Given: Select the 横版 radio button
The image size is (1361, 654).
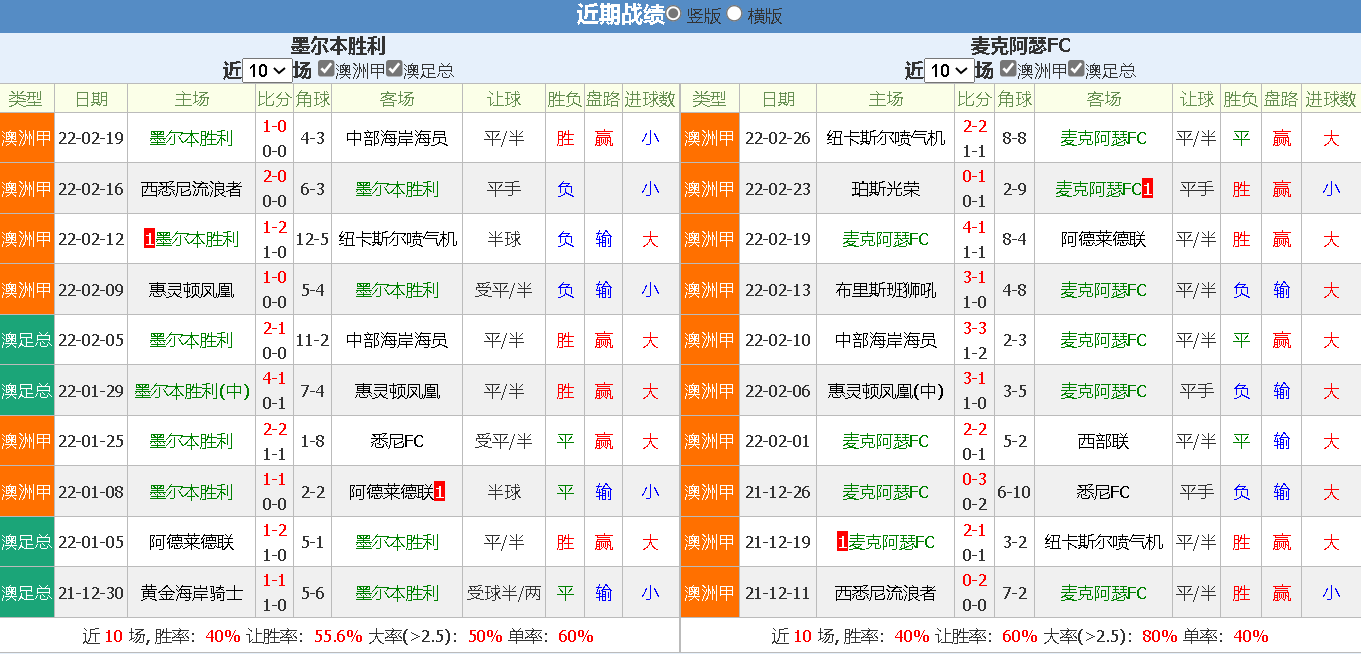Looking at the screenshot, I should [734, 14].
